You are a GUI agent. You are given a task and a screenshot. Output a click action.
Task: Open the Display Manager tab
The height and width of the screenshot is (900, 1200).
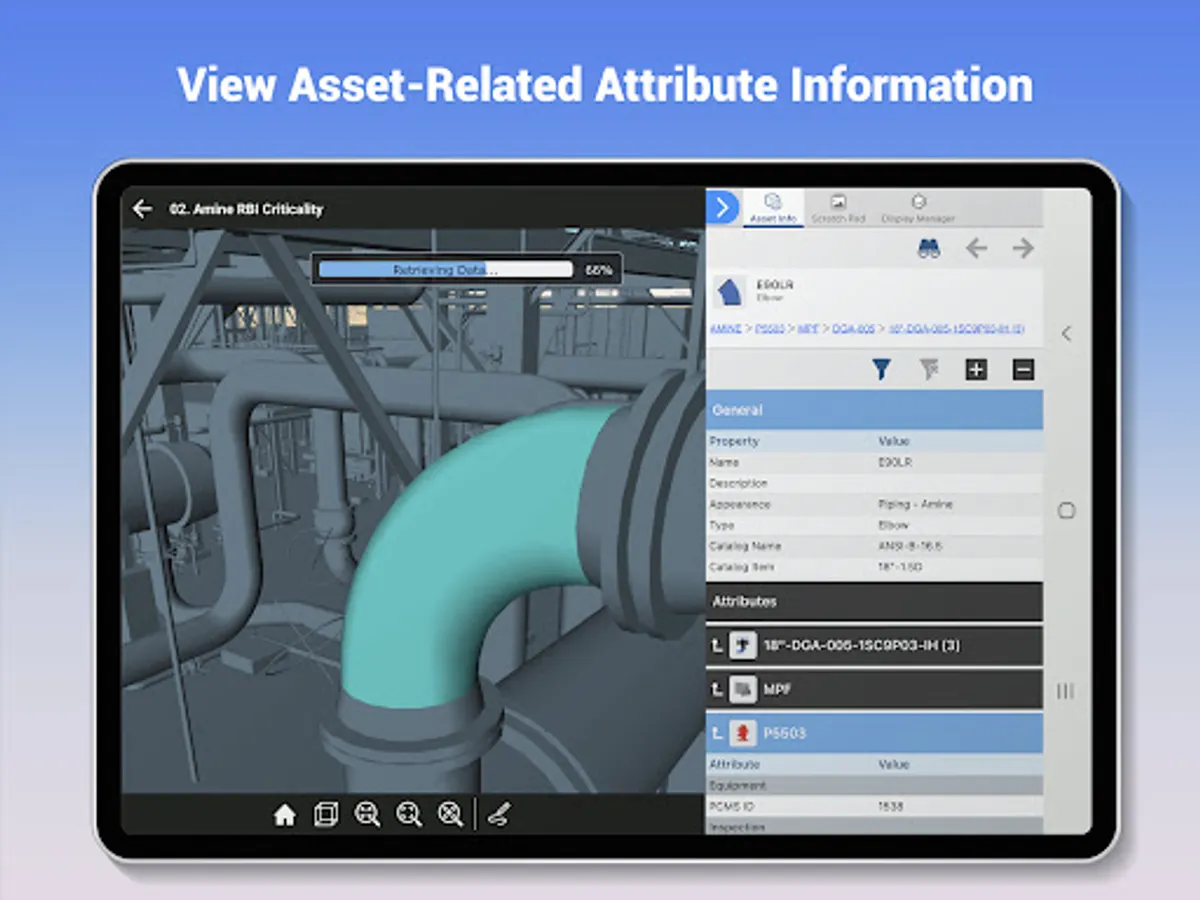(918, 209)
